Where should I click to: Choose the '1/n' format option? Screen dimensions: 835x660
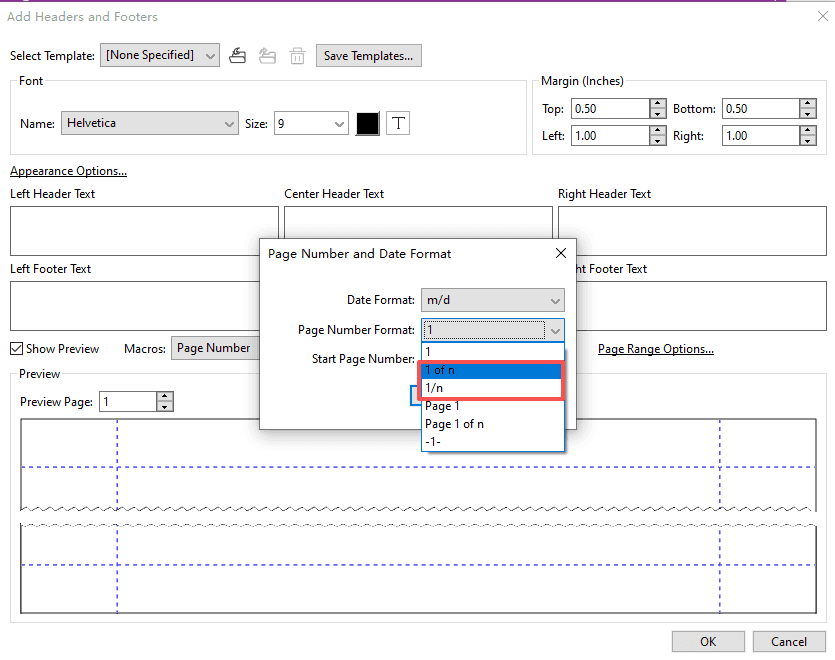493,388
